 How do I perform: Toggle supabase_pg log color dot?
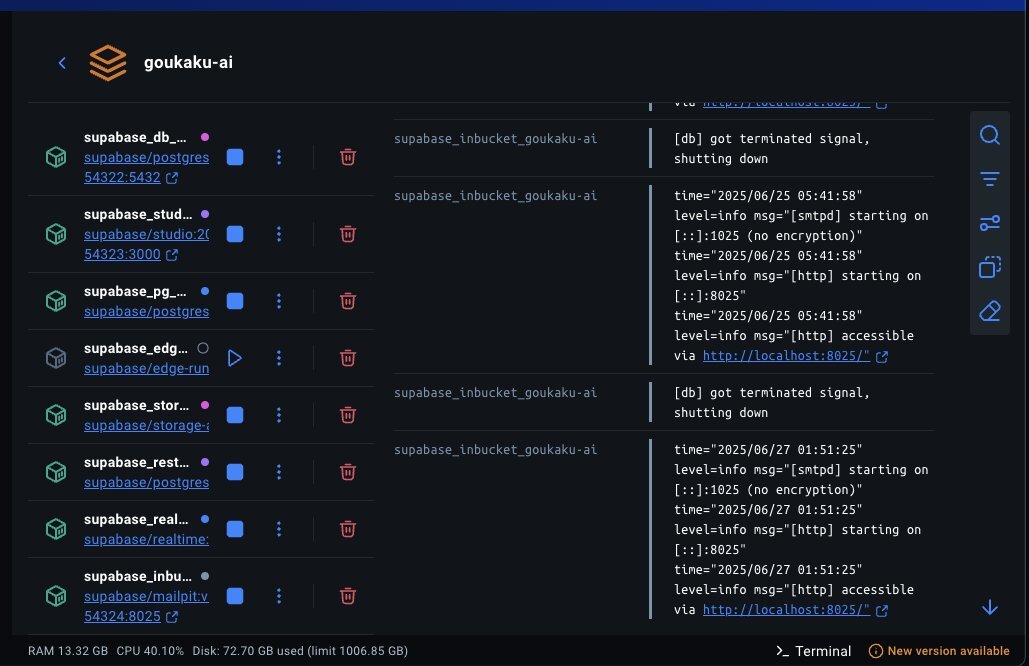pos(205,291)
